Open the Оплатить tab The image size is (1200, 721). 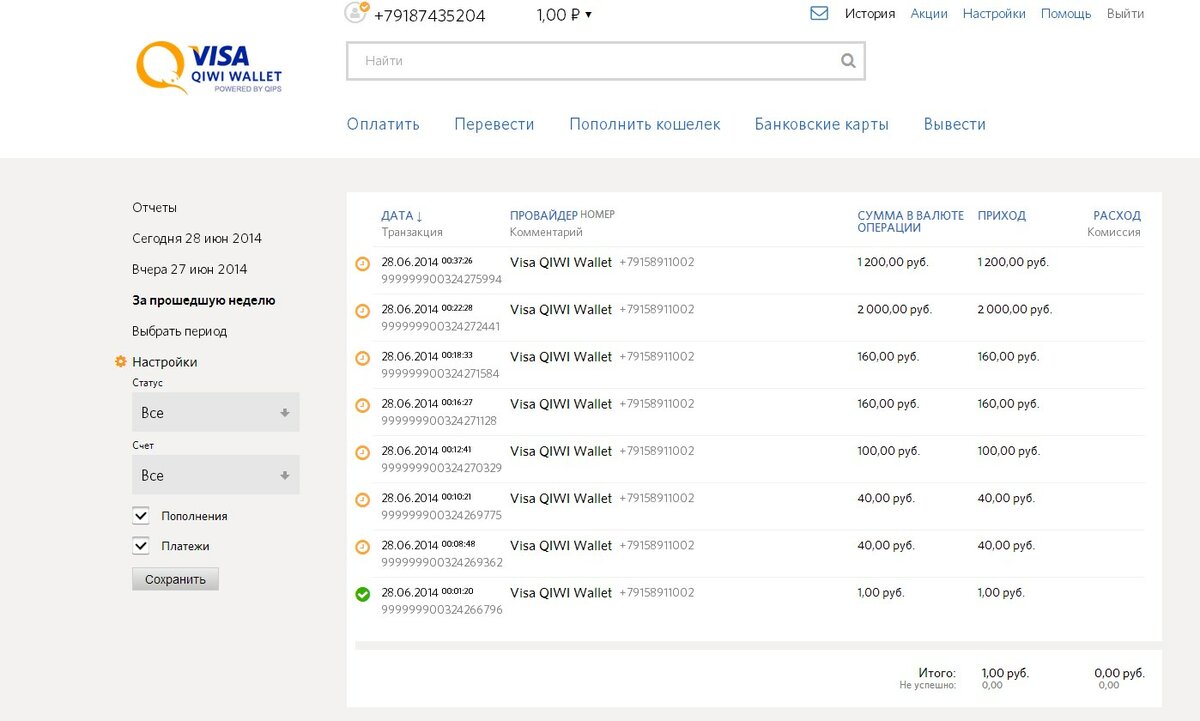click(x=383, y=124)
